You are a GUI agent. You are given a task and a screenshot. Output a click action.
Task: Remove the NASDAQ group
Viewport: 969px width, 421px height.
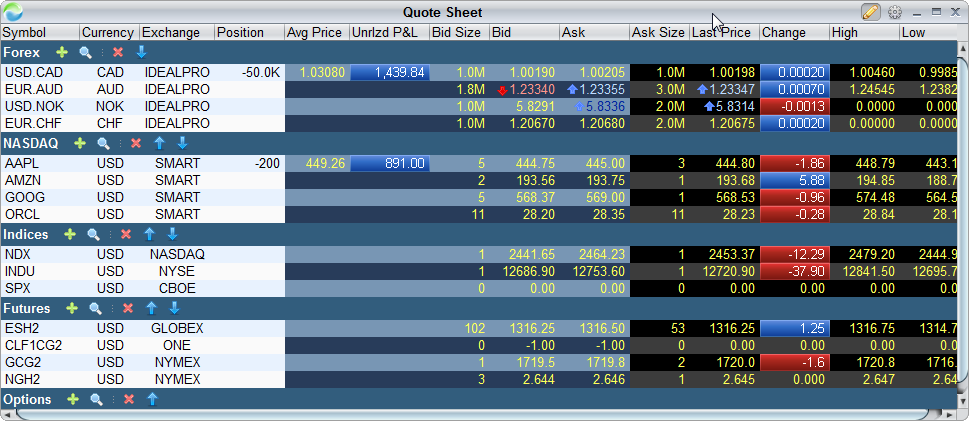point(136,143)
